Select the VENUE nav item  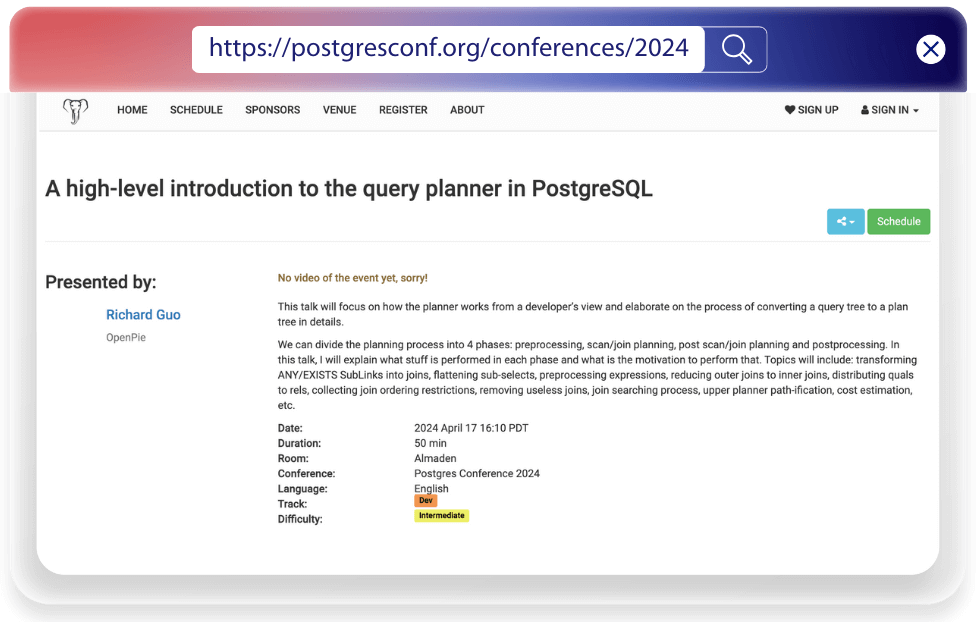point(339,110)
